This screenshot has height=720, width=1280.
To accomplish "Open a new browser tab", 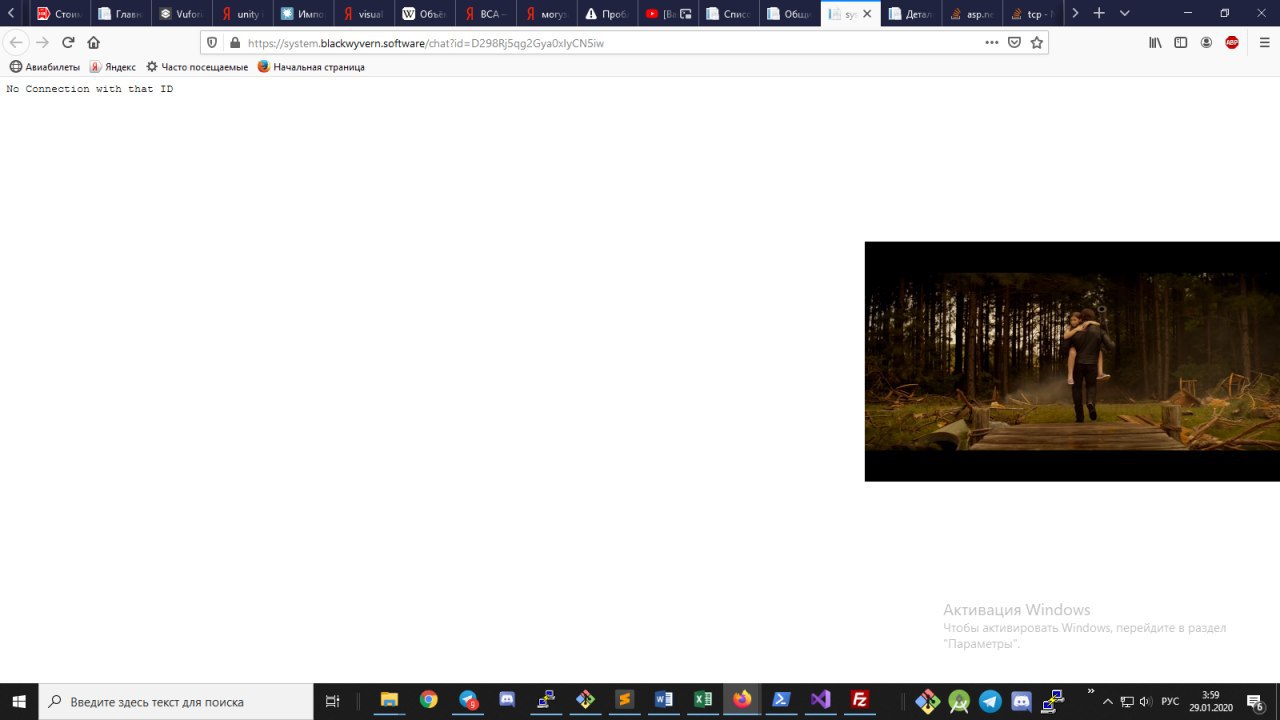I will 1099,13.
